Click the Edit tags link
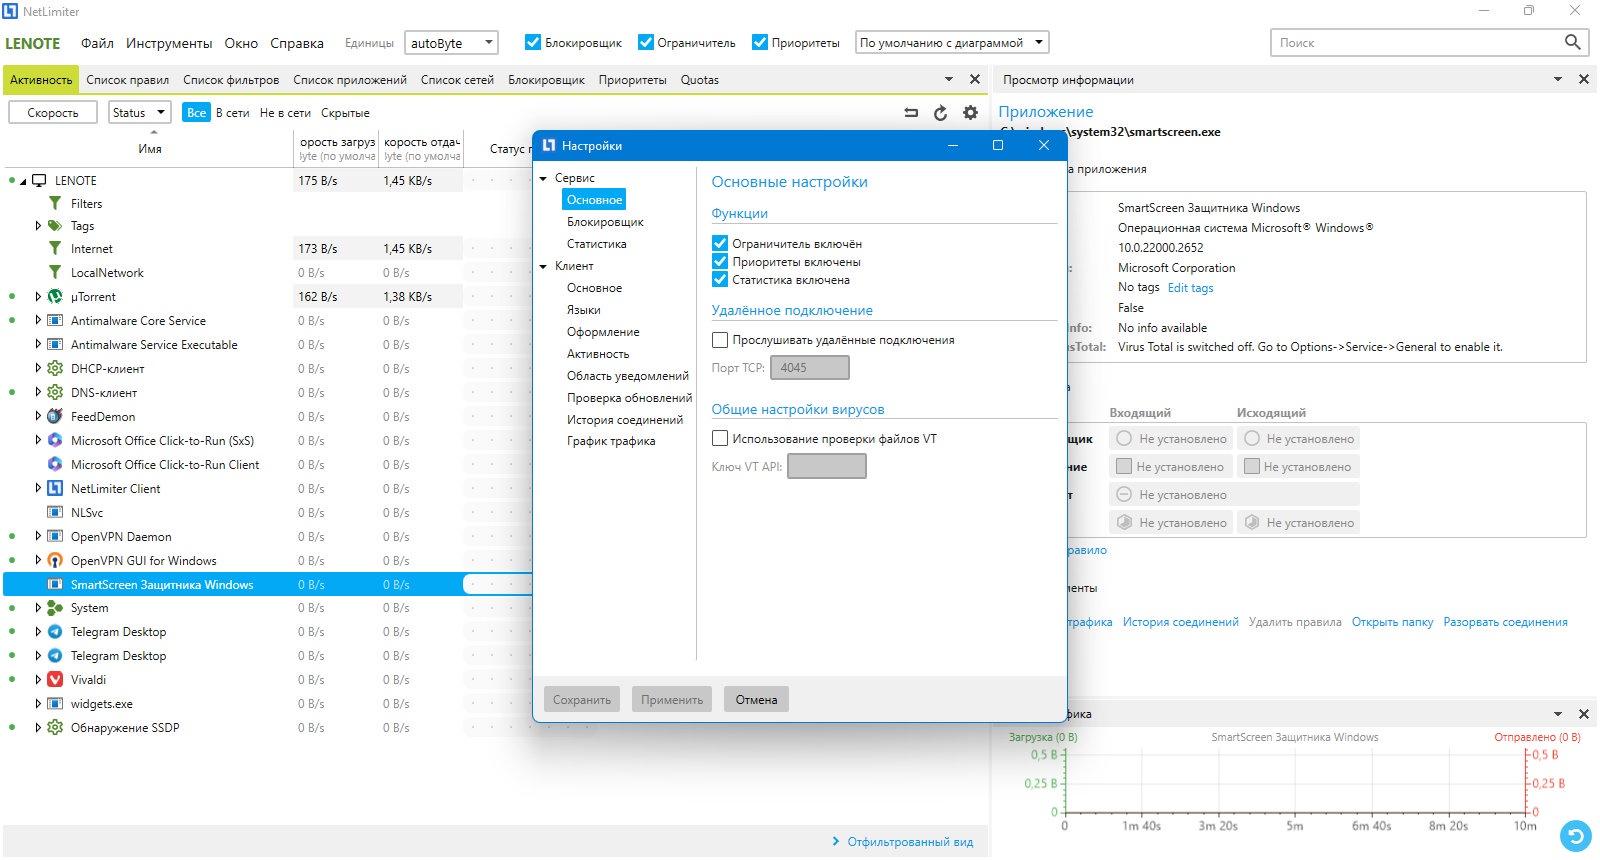This screenshot has width=1600, height=860. 1190,288
